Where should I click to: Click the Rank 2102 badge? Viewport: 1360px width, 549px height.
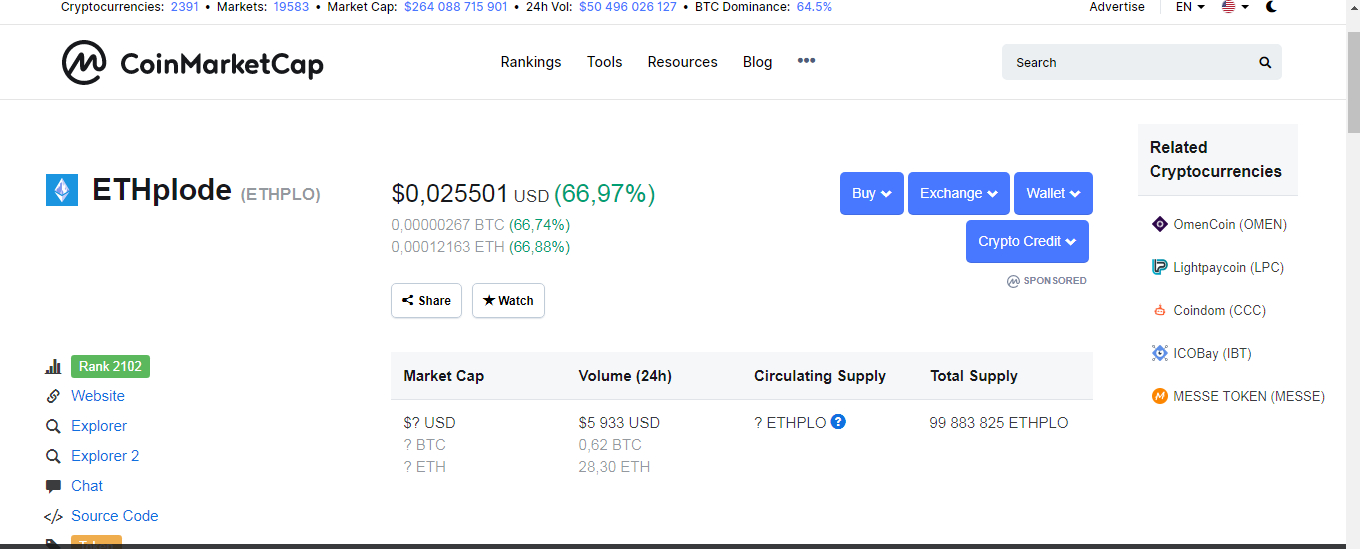point(110,367)
